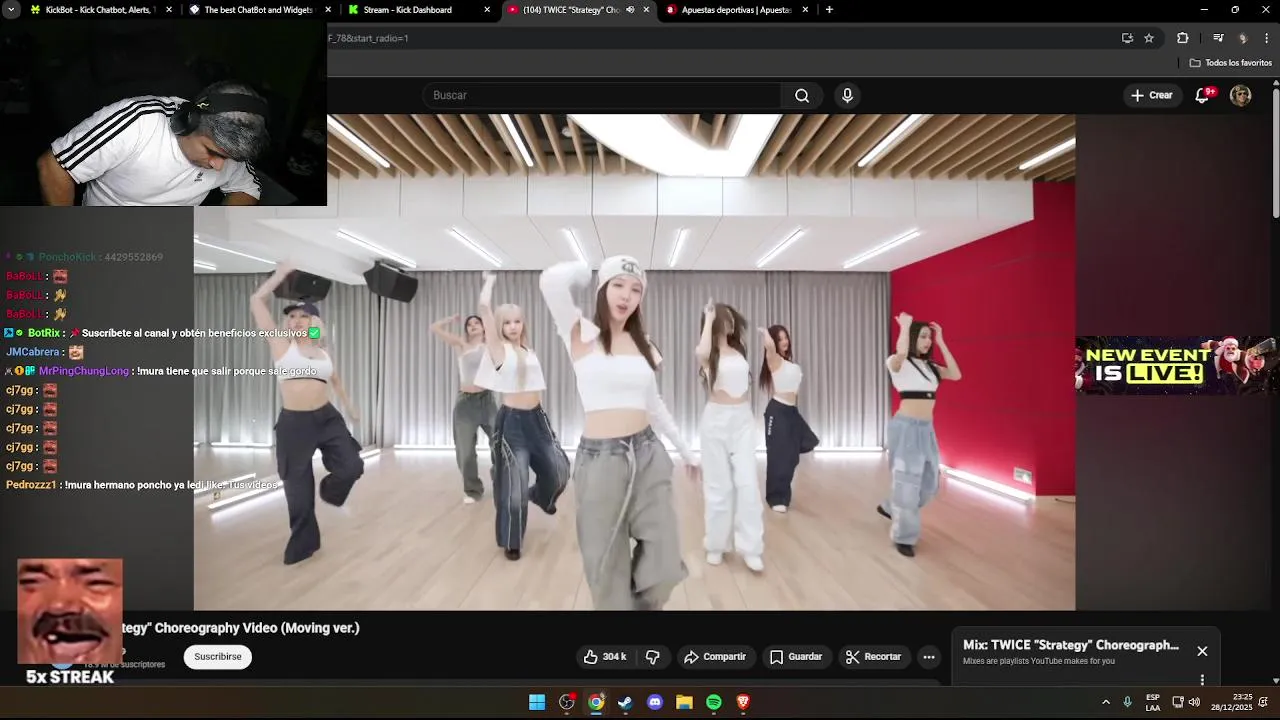Show hidden system tray icons
1280x720 pixels.
[1106, 702]
